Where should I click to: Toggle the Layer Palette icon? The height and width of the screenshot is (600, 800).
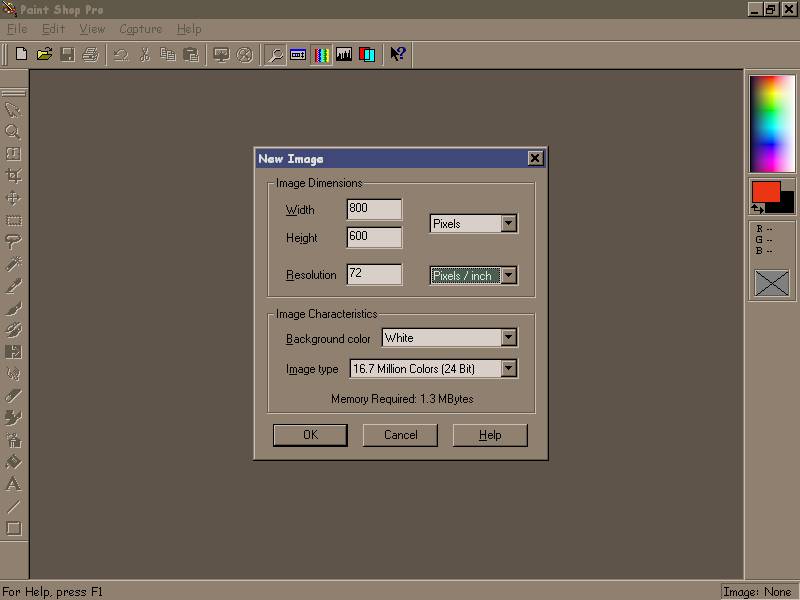pyautogui.click(x=367, y=54)
